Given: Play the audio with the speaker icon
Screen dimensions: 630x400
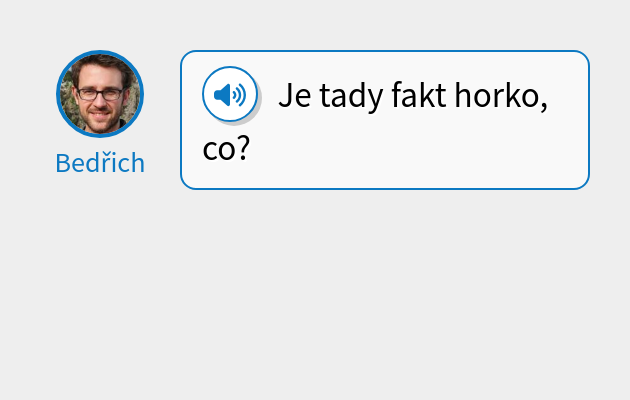Looking at the screenshot, I should pos(230,95).
